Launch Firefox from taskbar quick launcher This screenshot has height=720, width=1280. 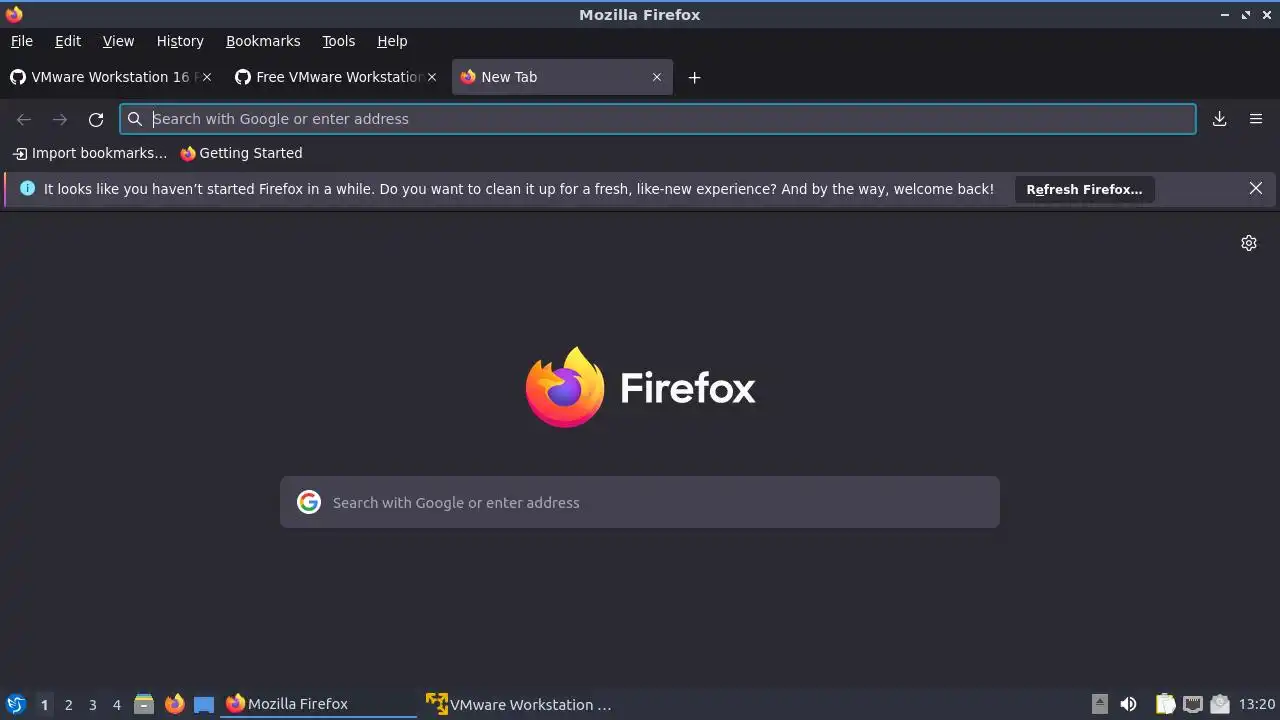175,704
